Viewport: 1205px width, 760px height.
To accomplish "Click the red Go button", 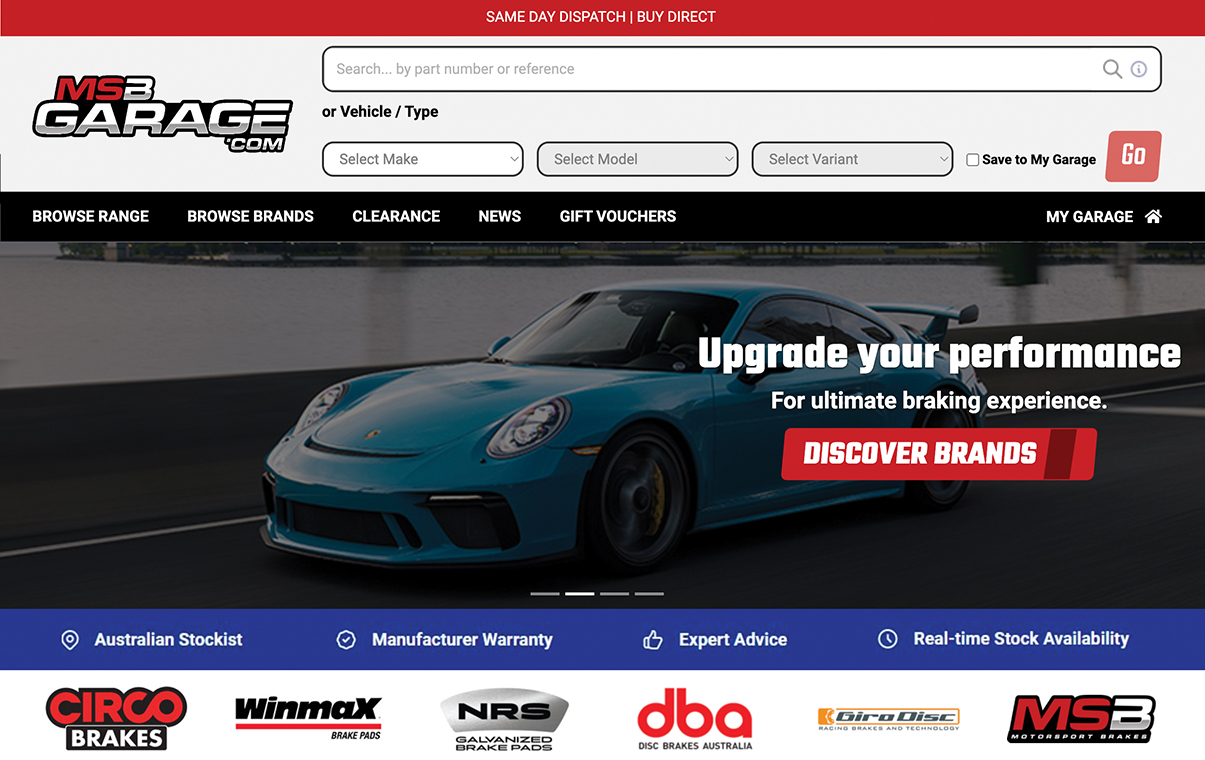I will click(x=1134, y=156).
